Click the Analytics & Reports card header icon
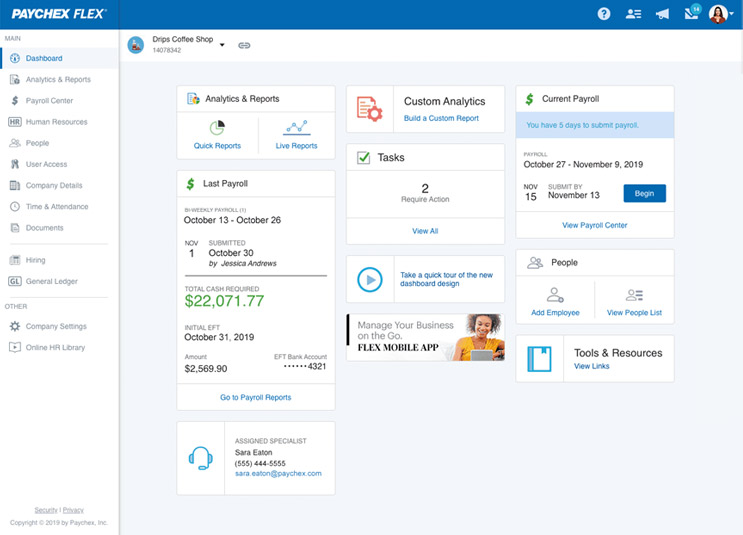Image resolution: width=743 pixels, height=535 pixels. [x=193, y=99]
